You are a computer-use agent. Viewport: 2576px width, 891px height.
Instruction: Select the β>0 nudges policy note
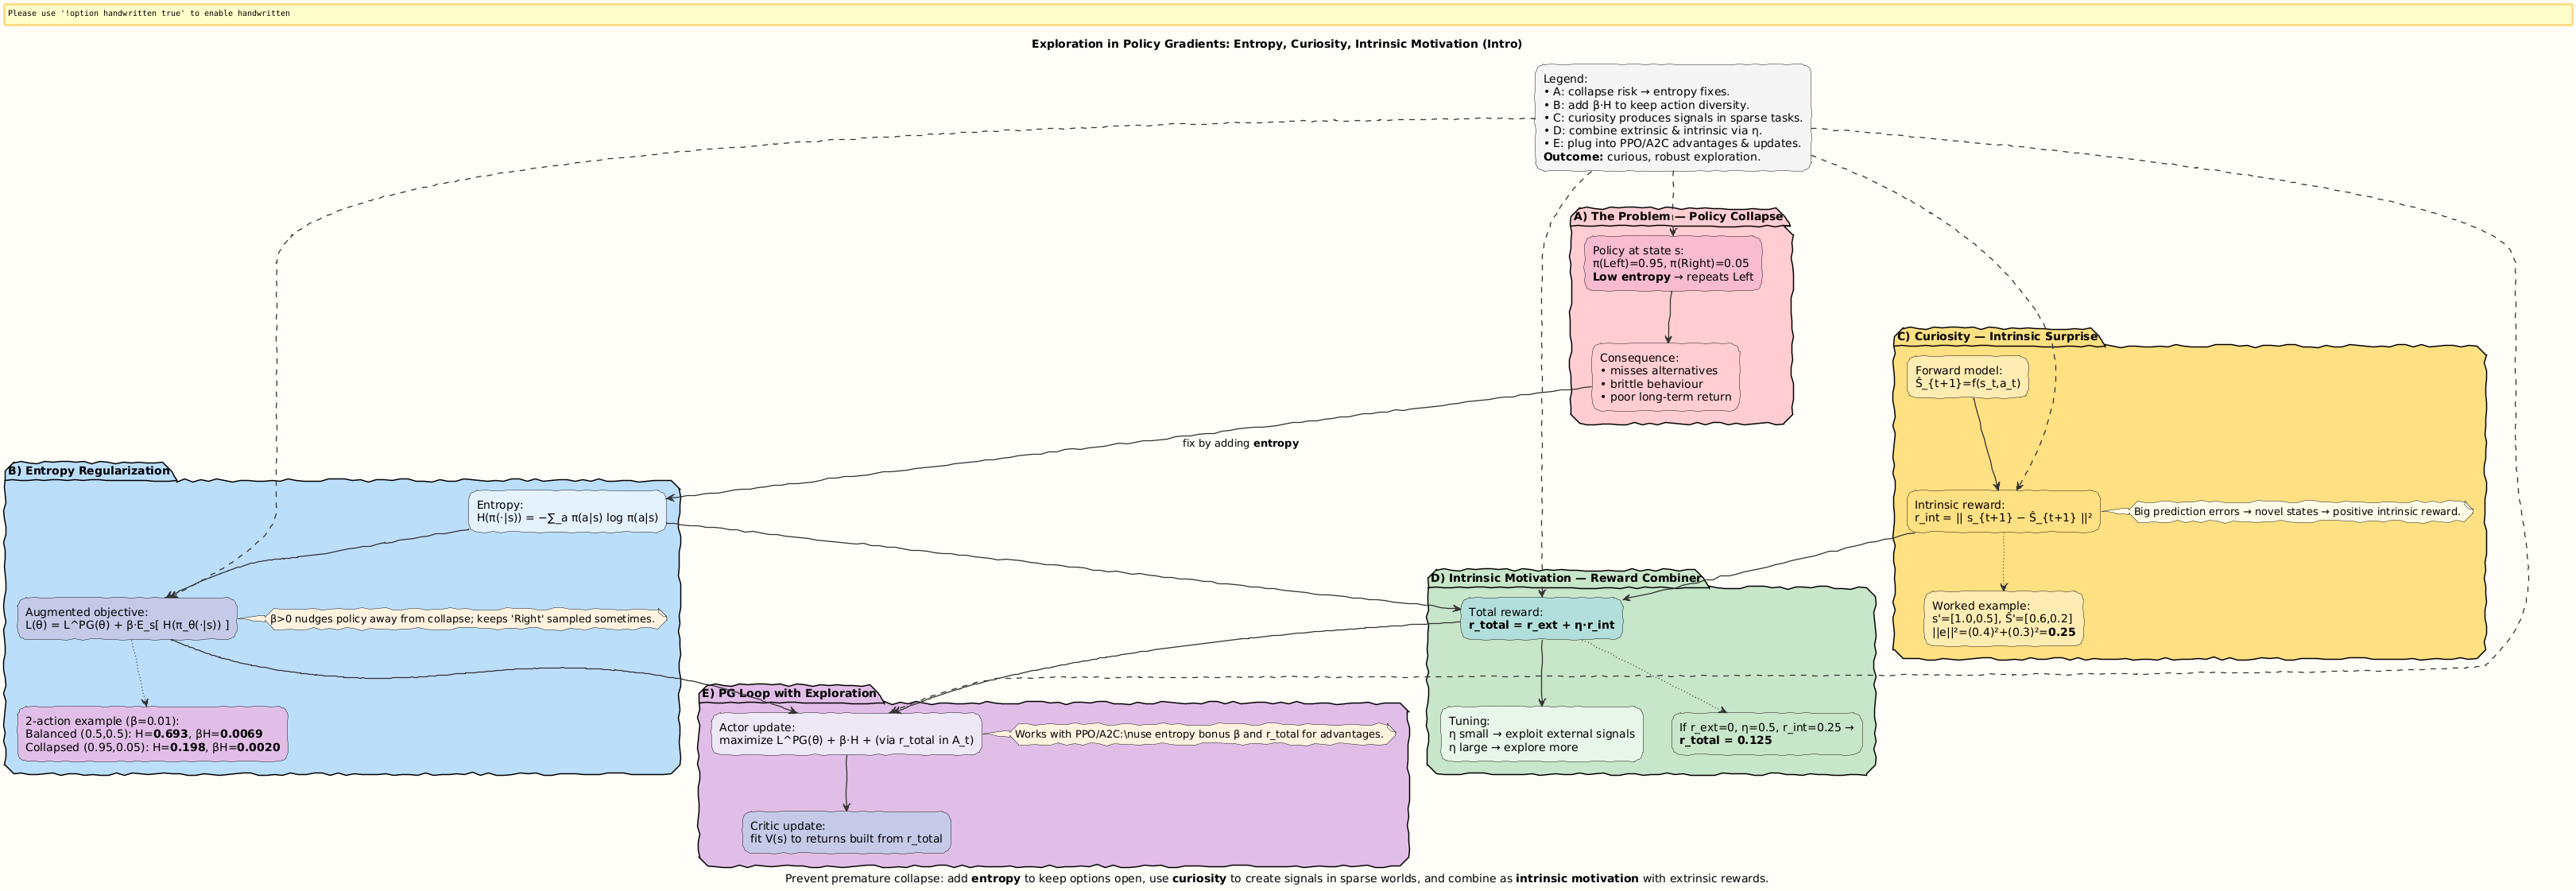tap(462, 619)
